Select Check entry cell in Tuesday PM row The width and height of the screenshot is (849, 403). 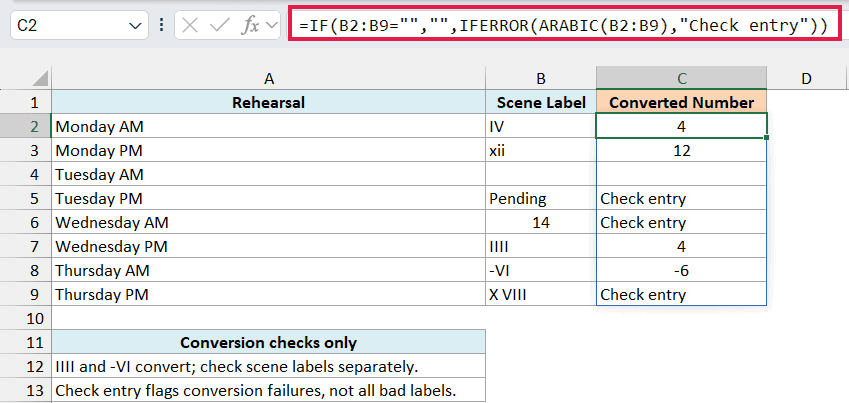681,198
